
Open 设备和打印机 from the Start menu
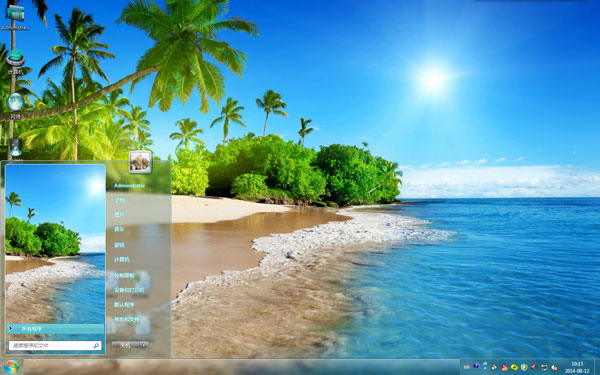click(x=129, y=290)
